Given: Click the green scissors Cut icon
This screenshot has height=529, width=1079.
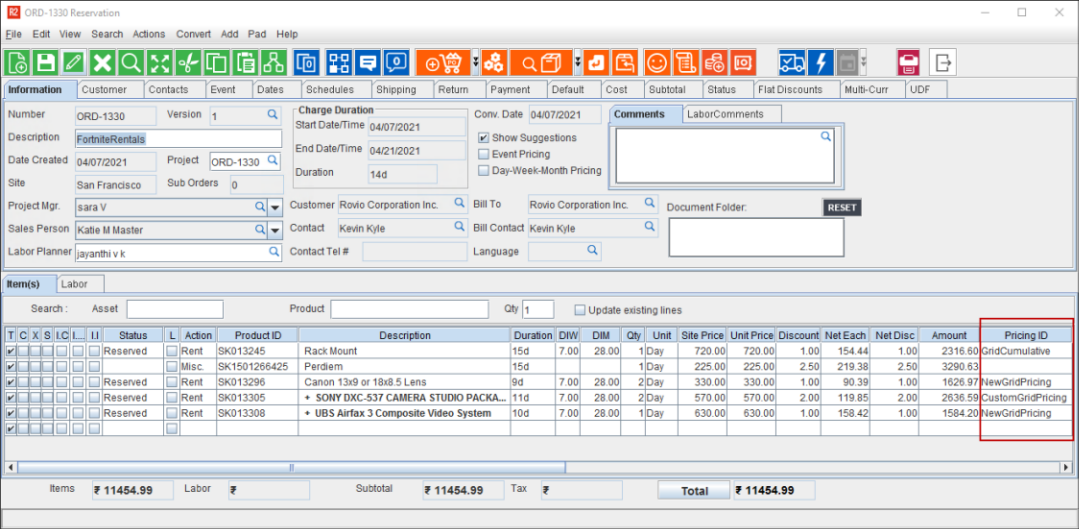Looking at the screenshot, I should [189, 62].
